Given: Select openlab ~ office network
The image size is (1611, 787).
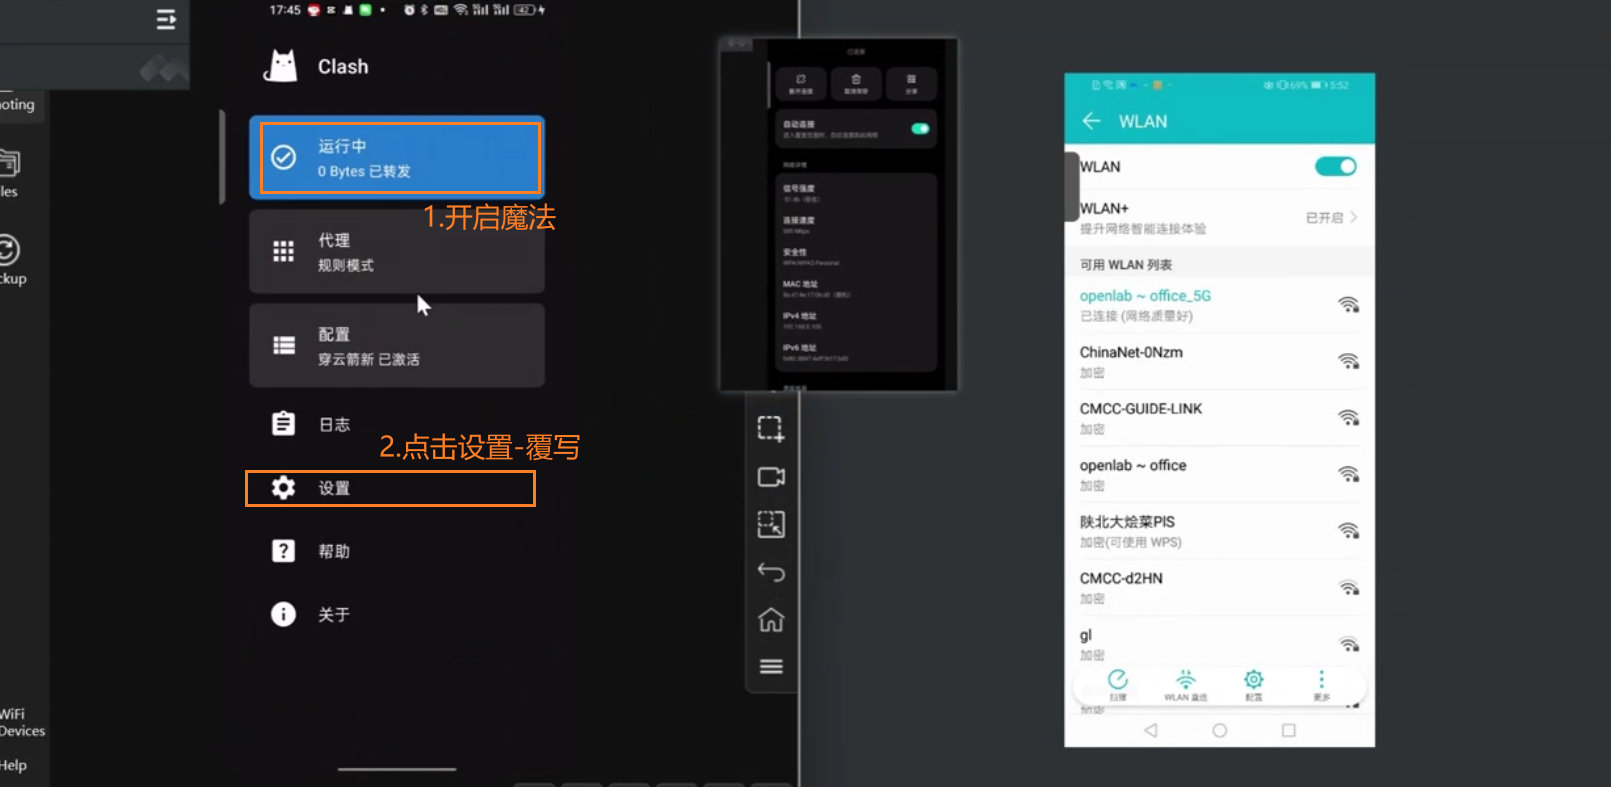Looking at the screenshot, I should [1219, 475].
